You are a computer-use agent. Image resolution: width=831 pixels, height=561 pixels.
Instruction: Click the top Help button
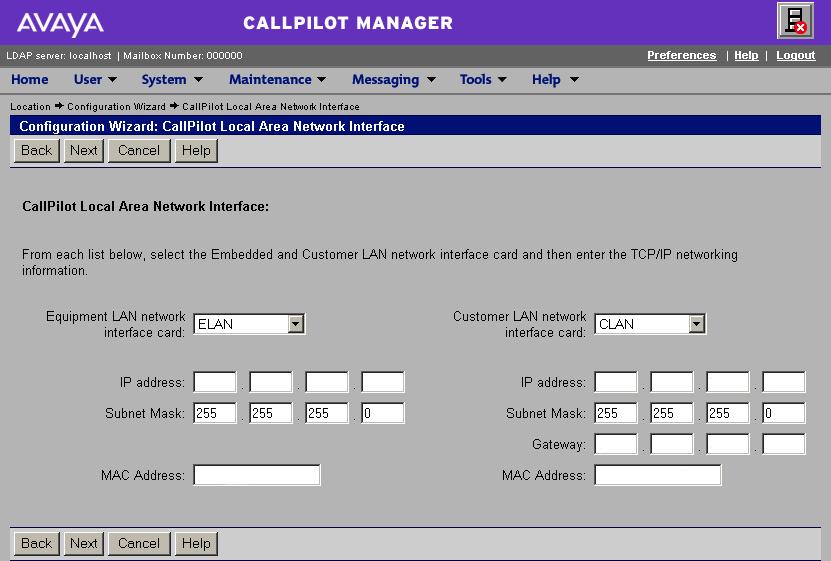click(196, 150)
